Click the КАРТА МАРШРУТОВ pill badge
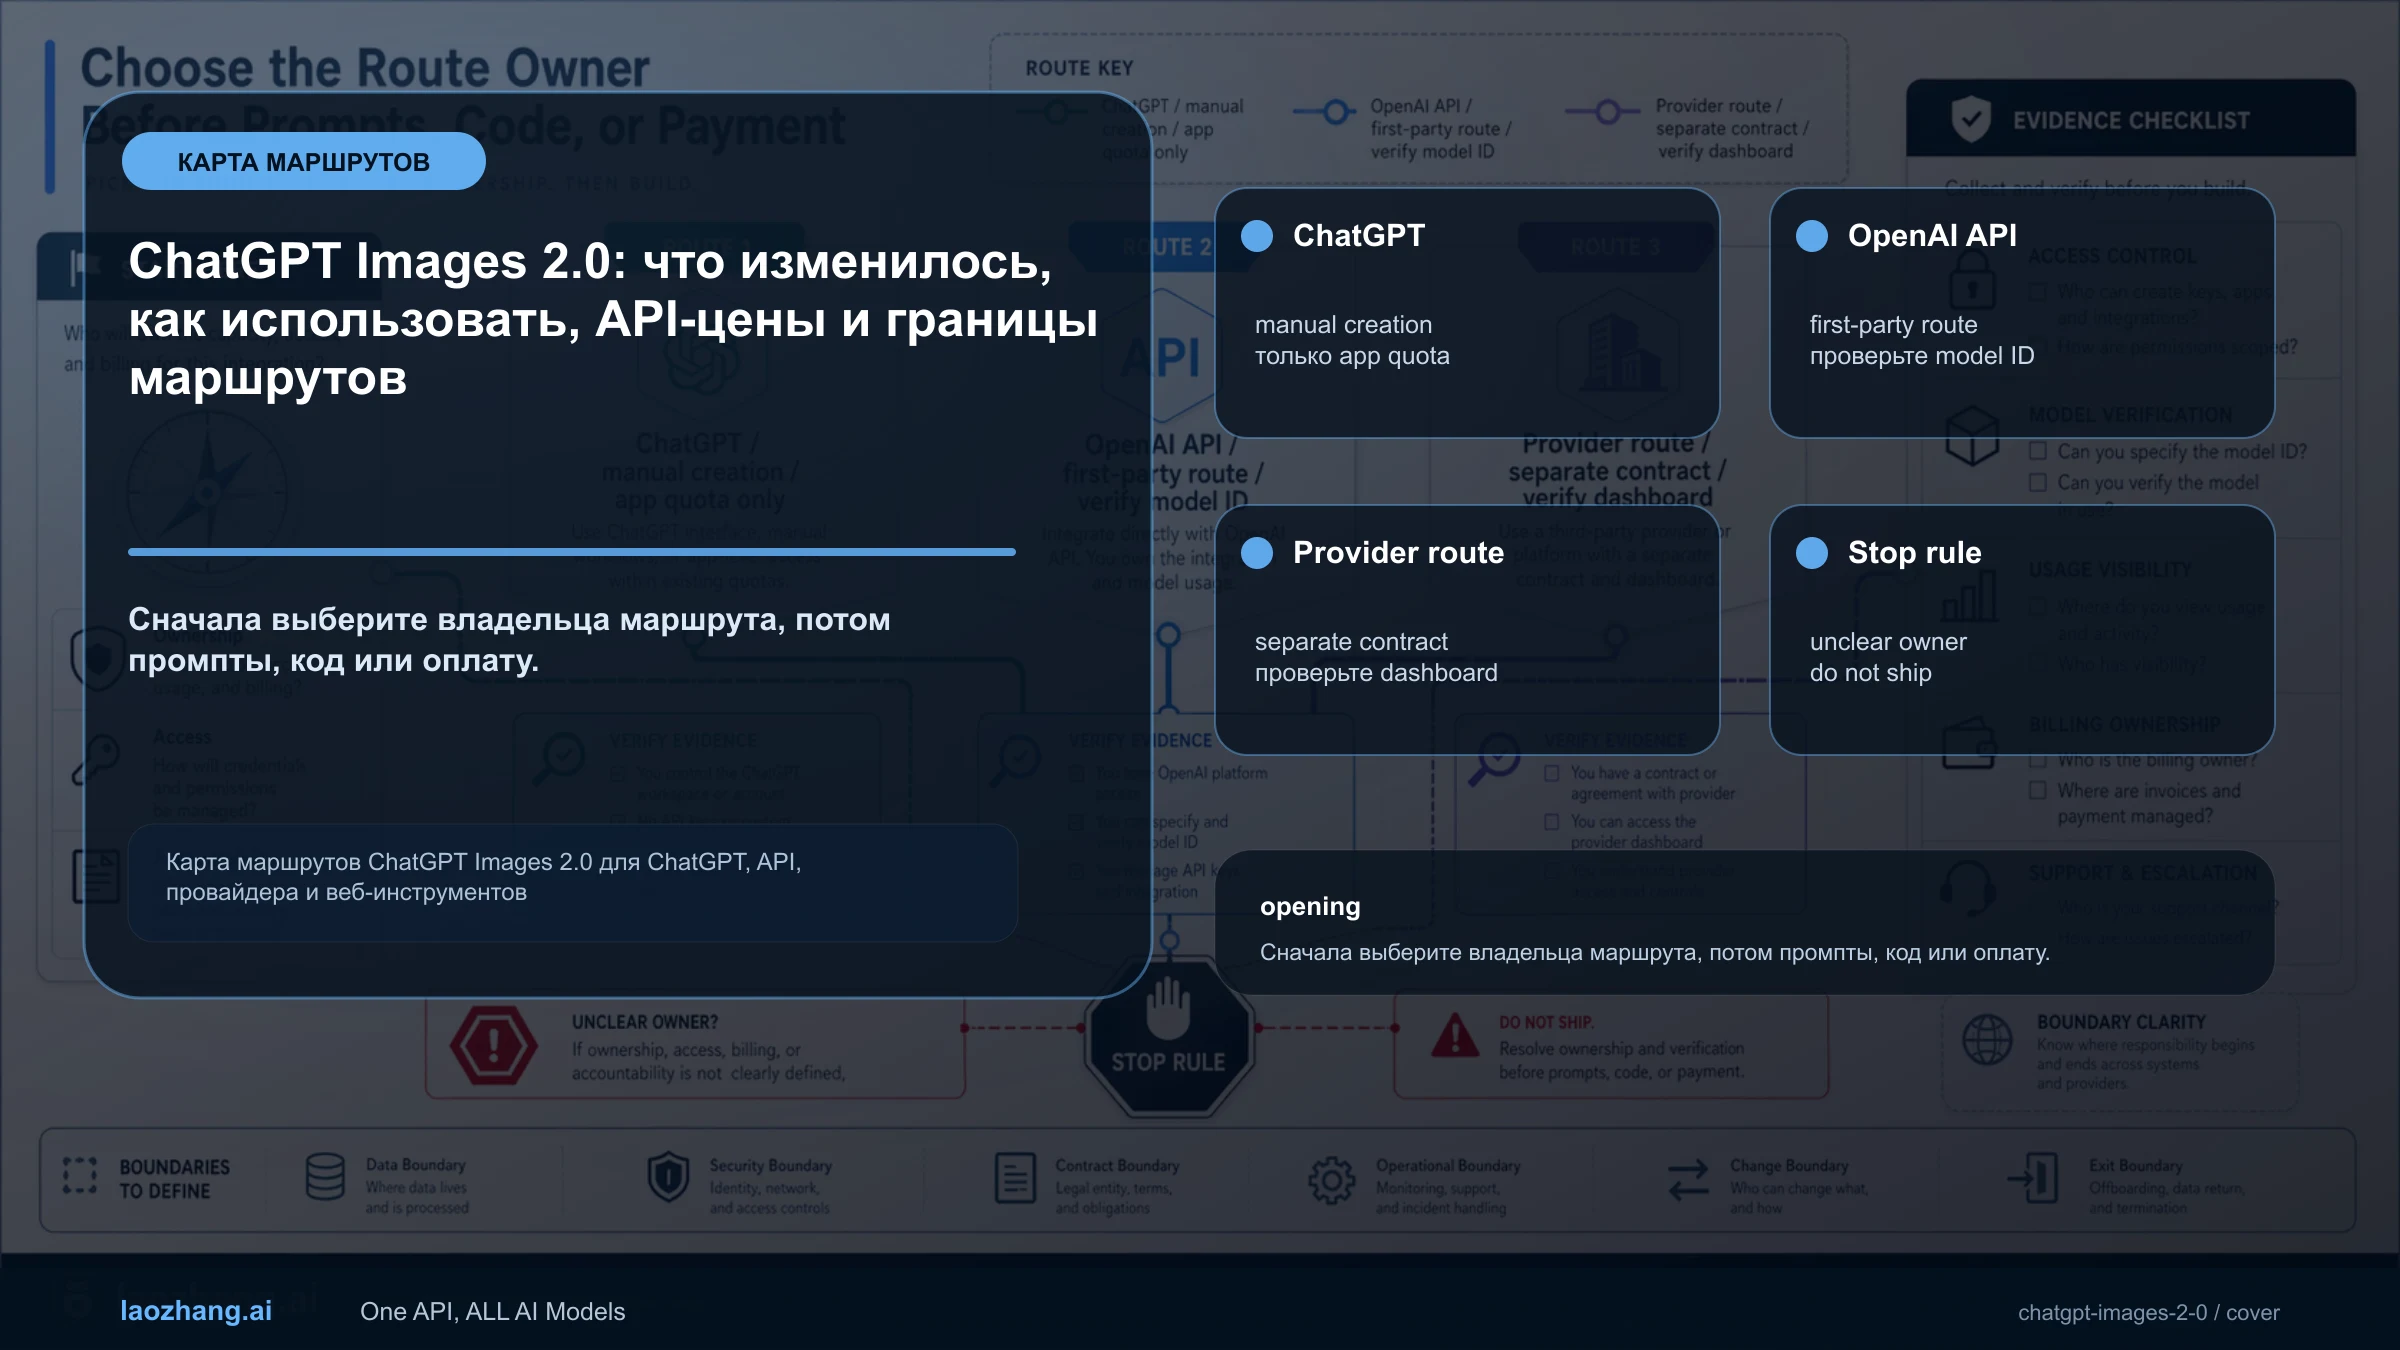Screen dimensions: 2400x1350 click(x=304, y=162)
